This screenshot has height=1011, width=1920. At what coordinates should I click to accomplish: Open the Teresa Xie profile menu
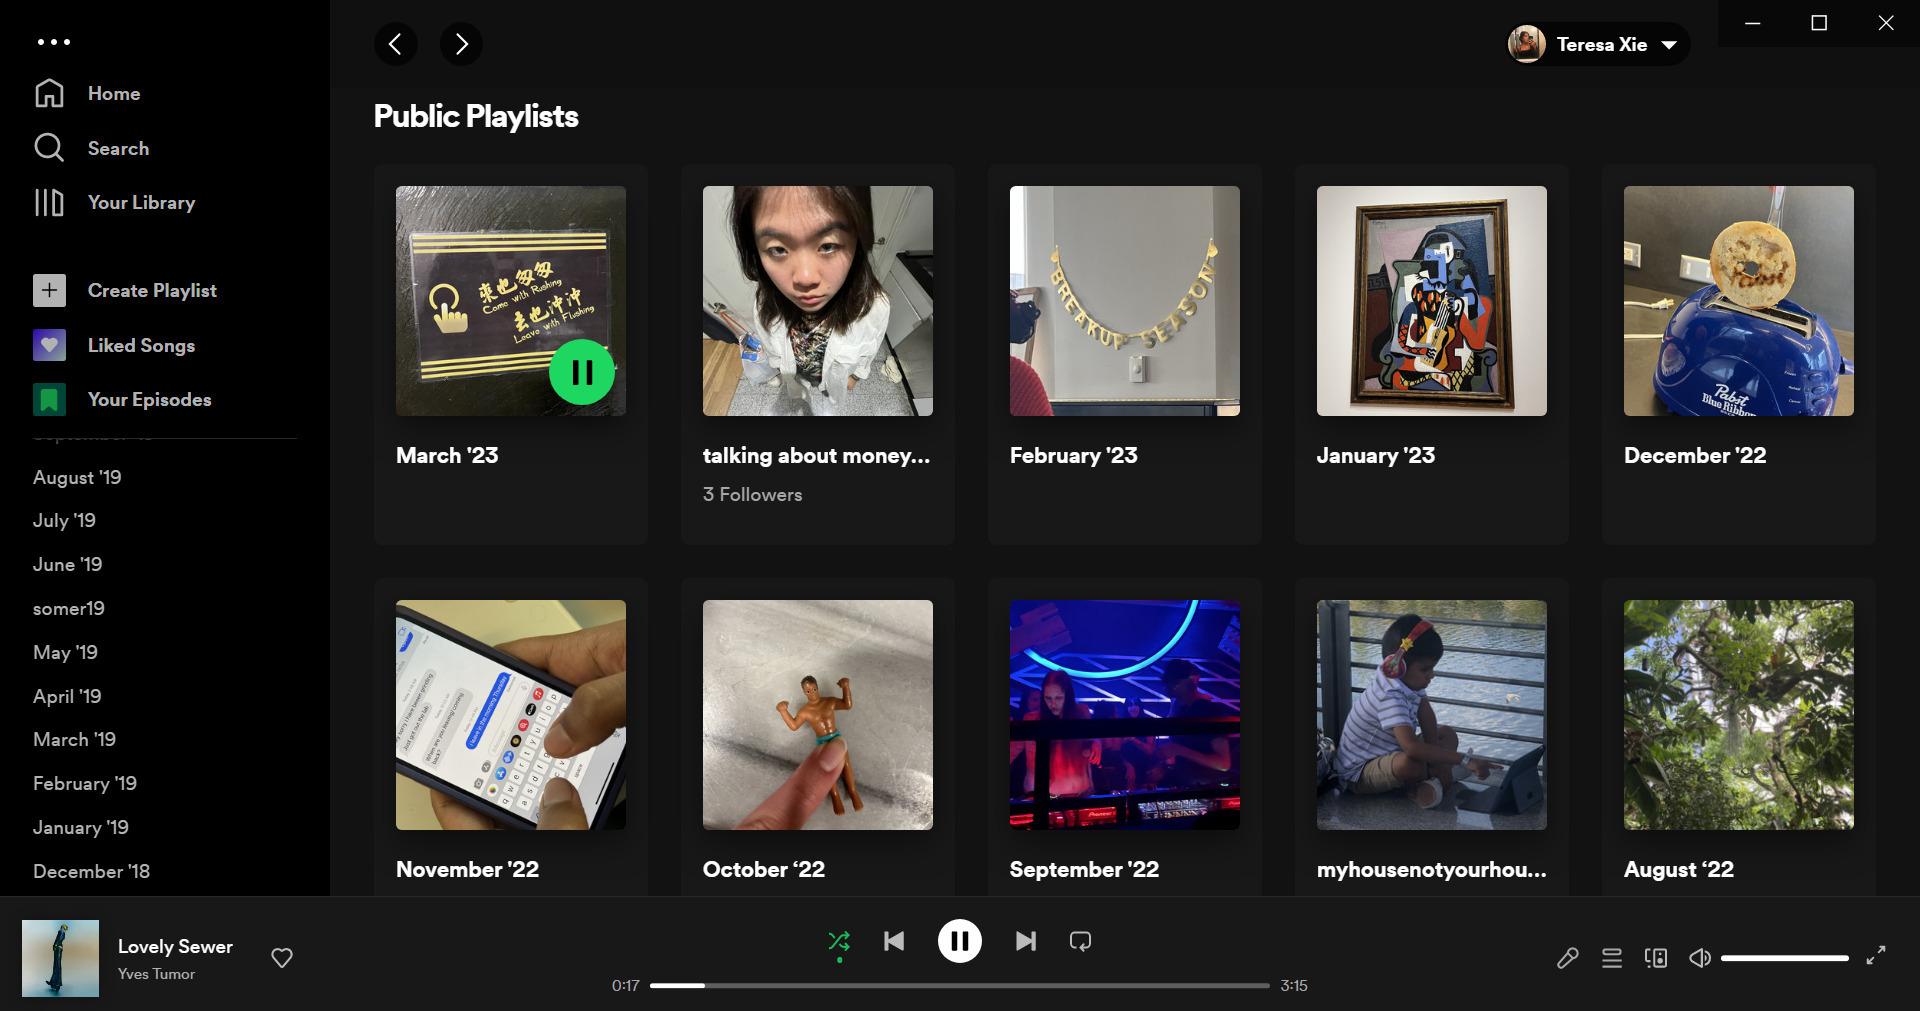[x=1597, y=44]
